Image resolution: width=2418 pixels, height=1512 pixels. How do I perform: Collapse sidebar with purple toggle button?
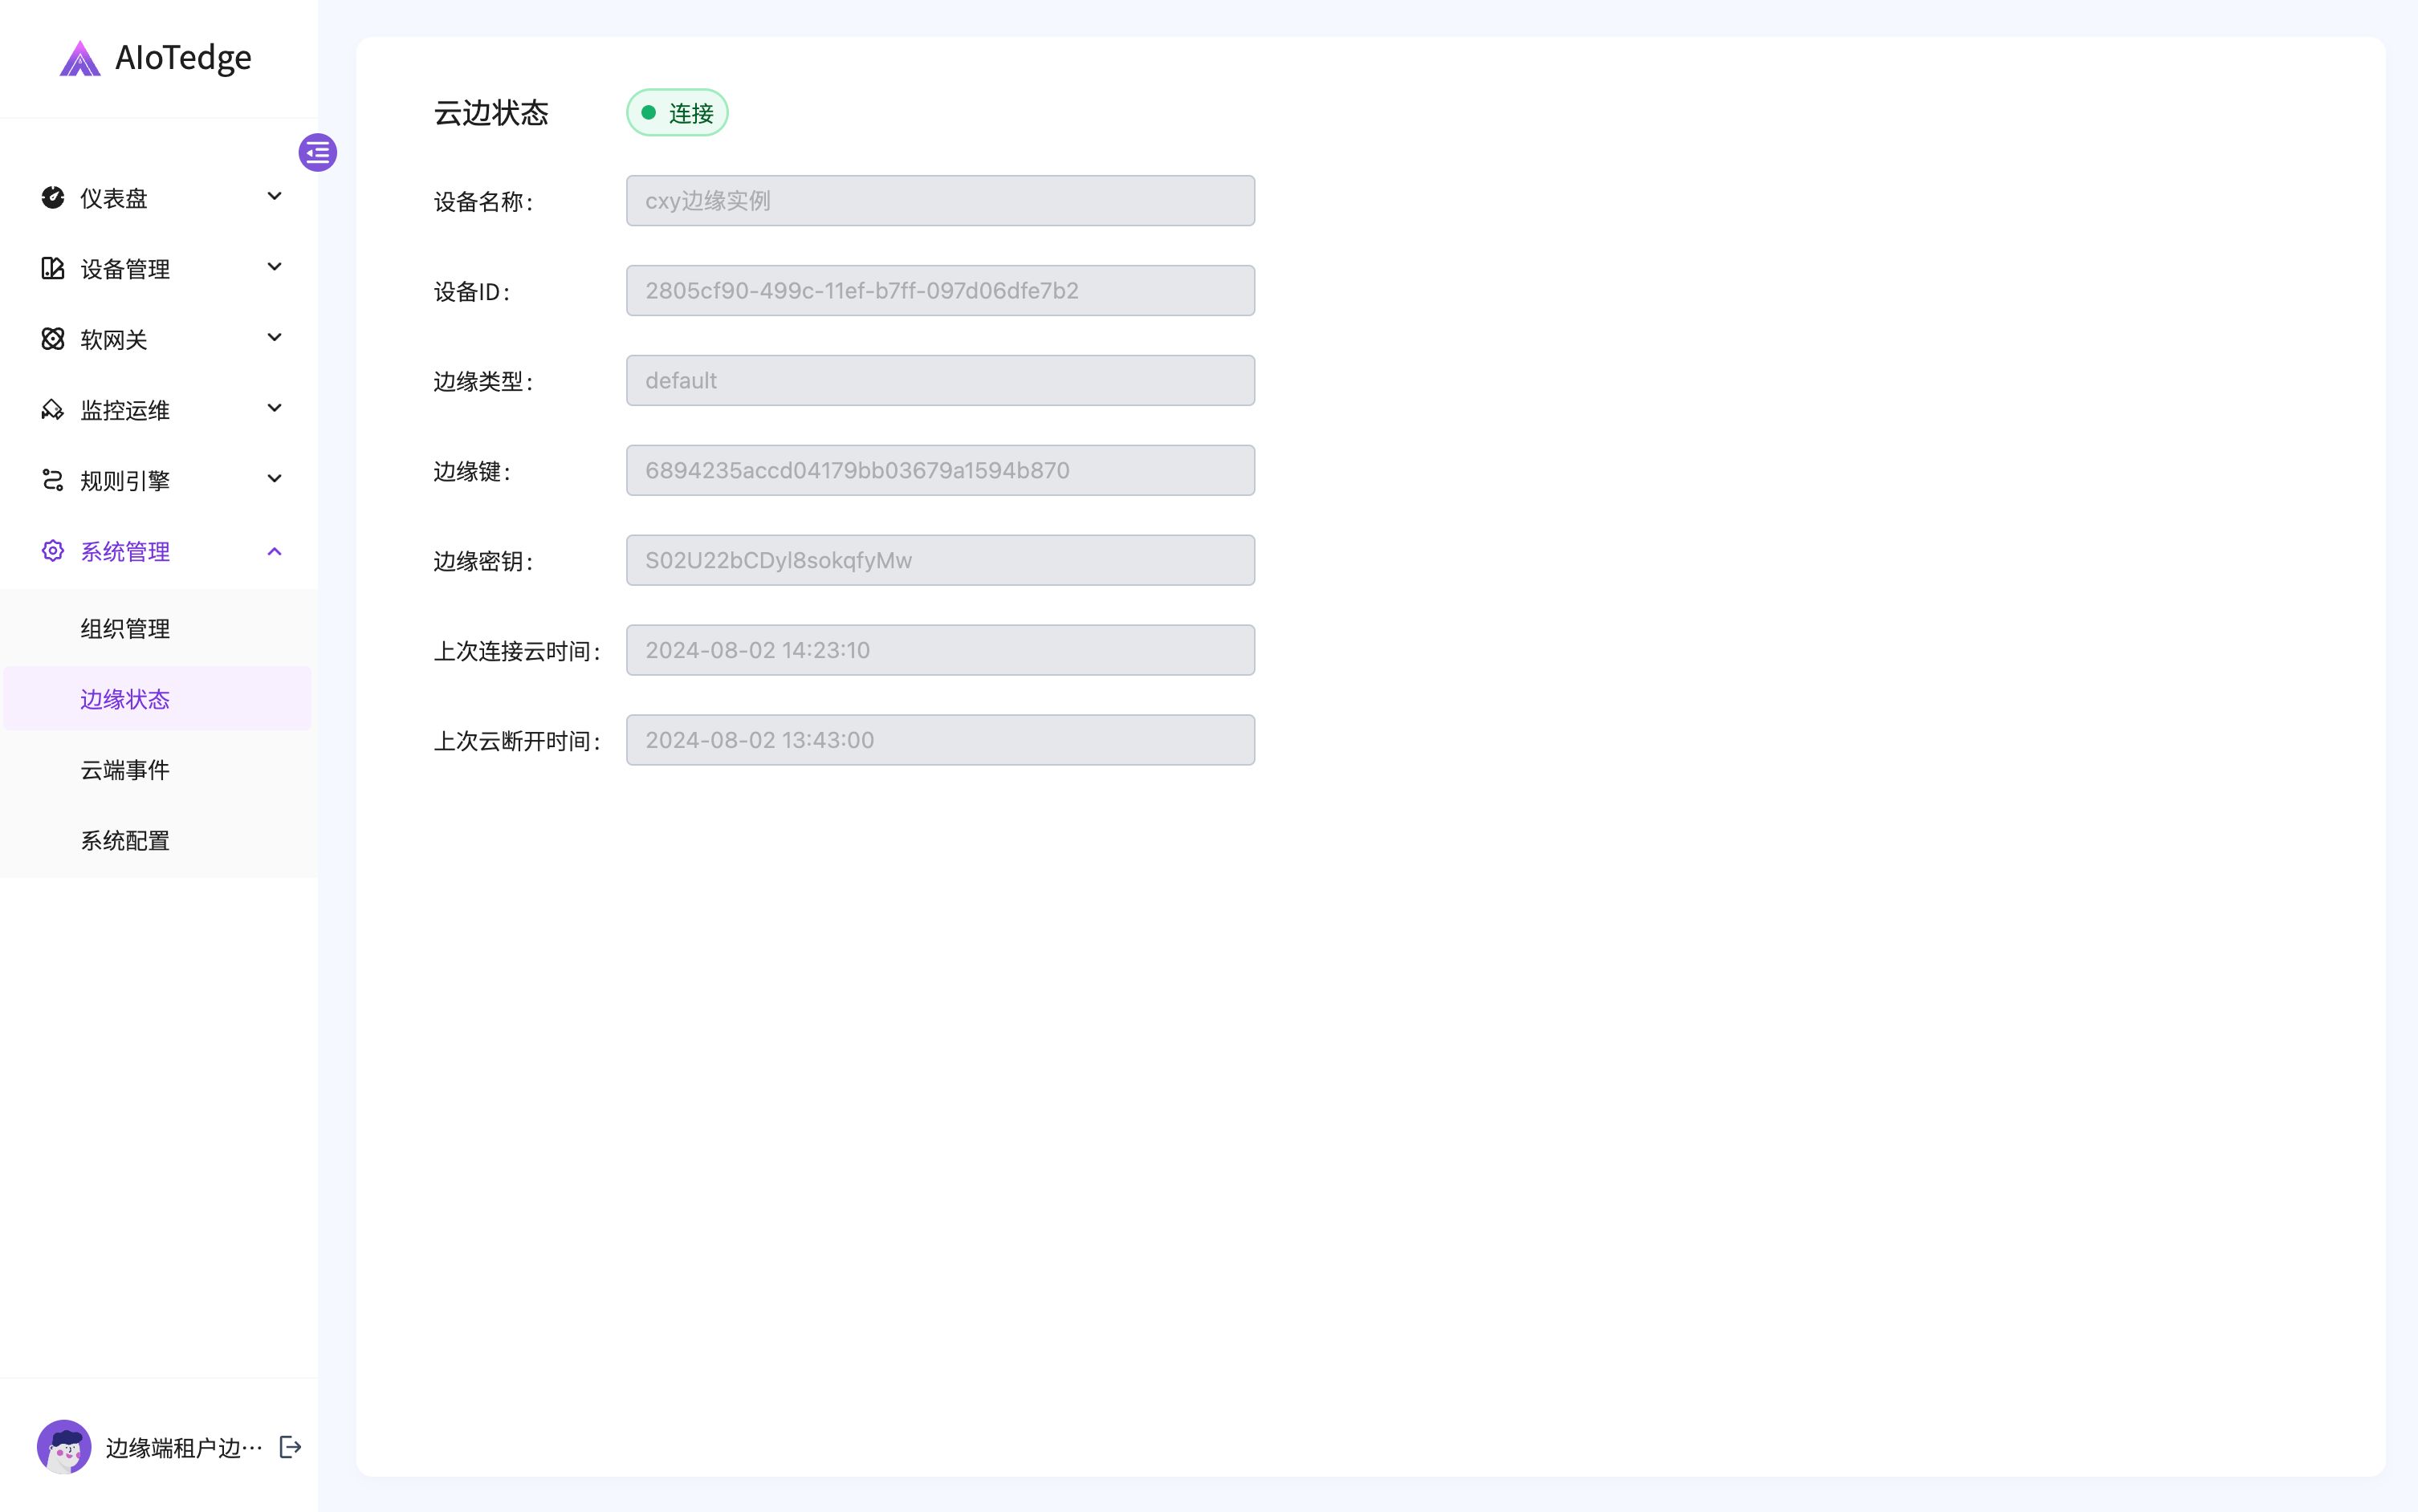point(317,153)
